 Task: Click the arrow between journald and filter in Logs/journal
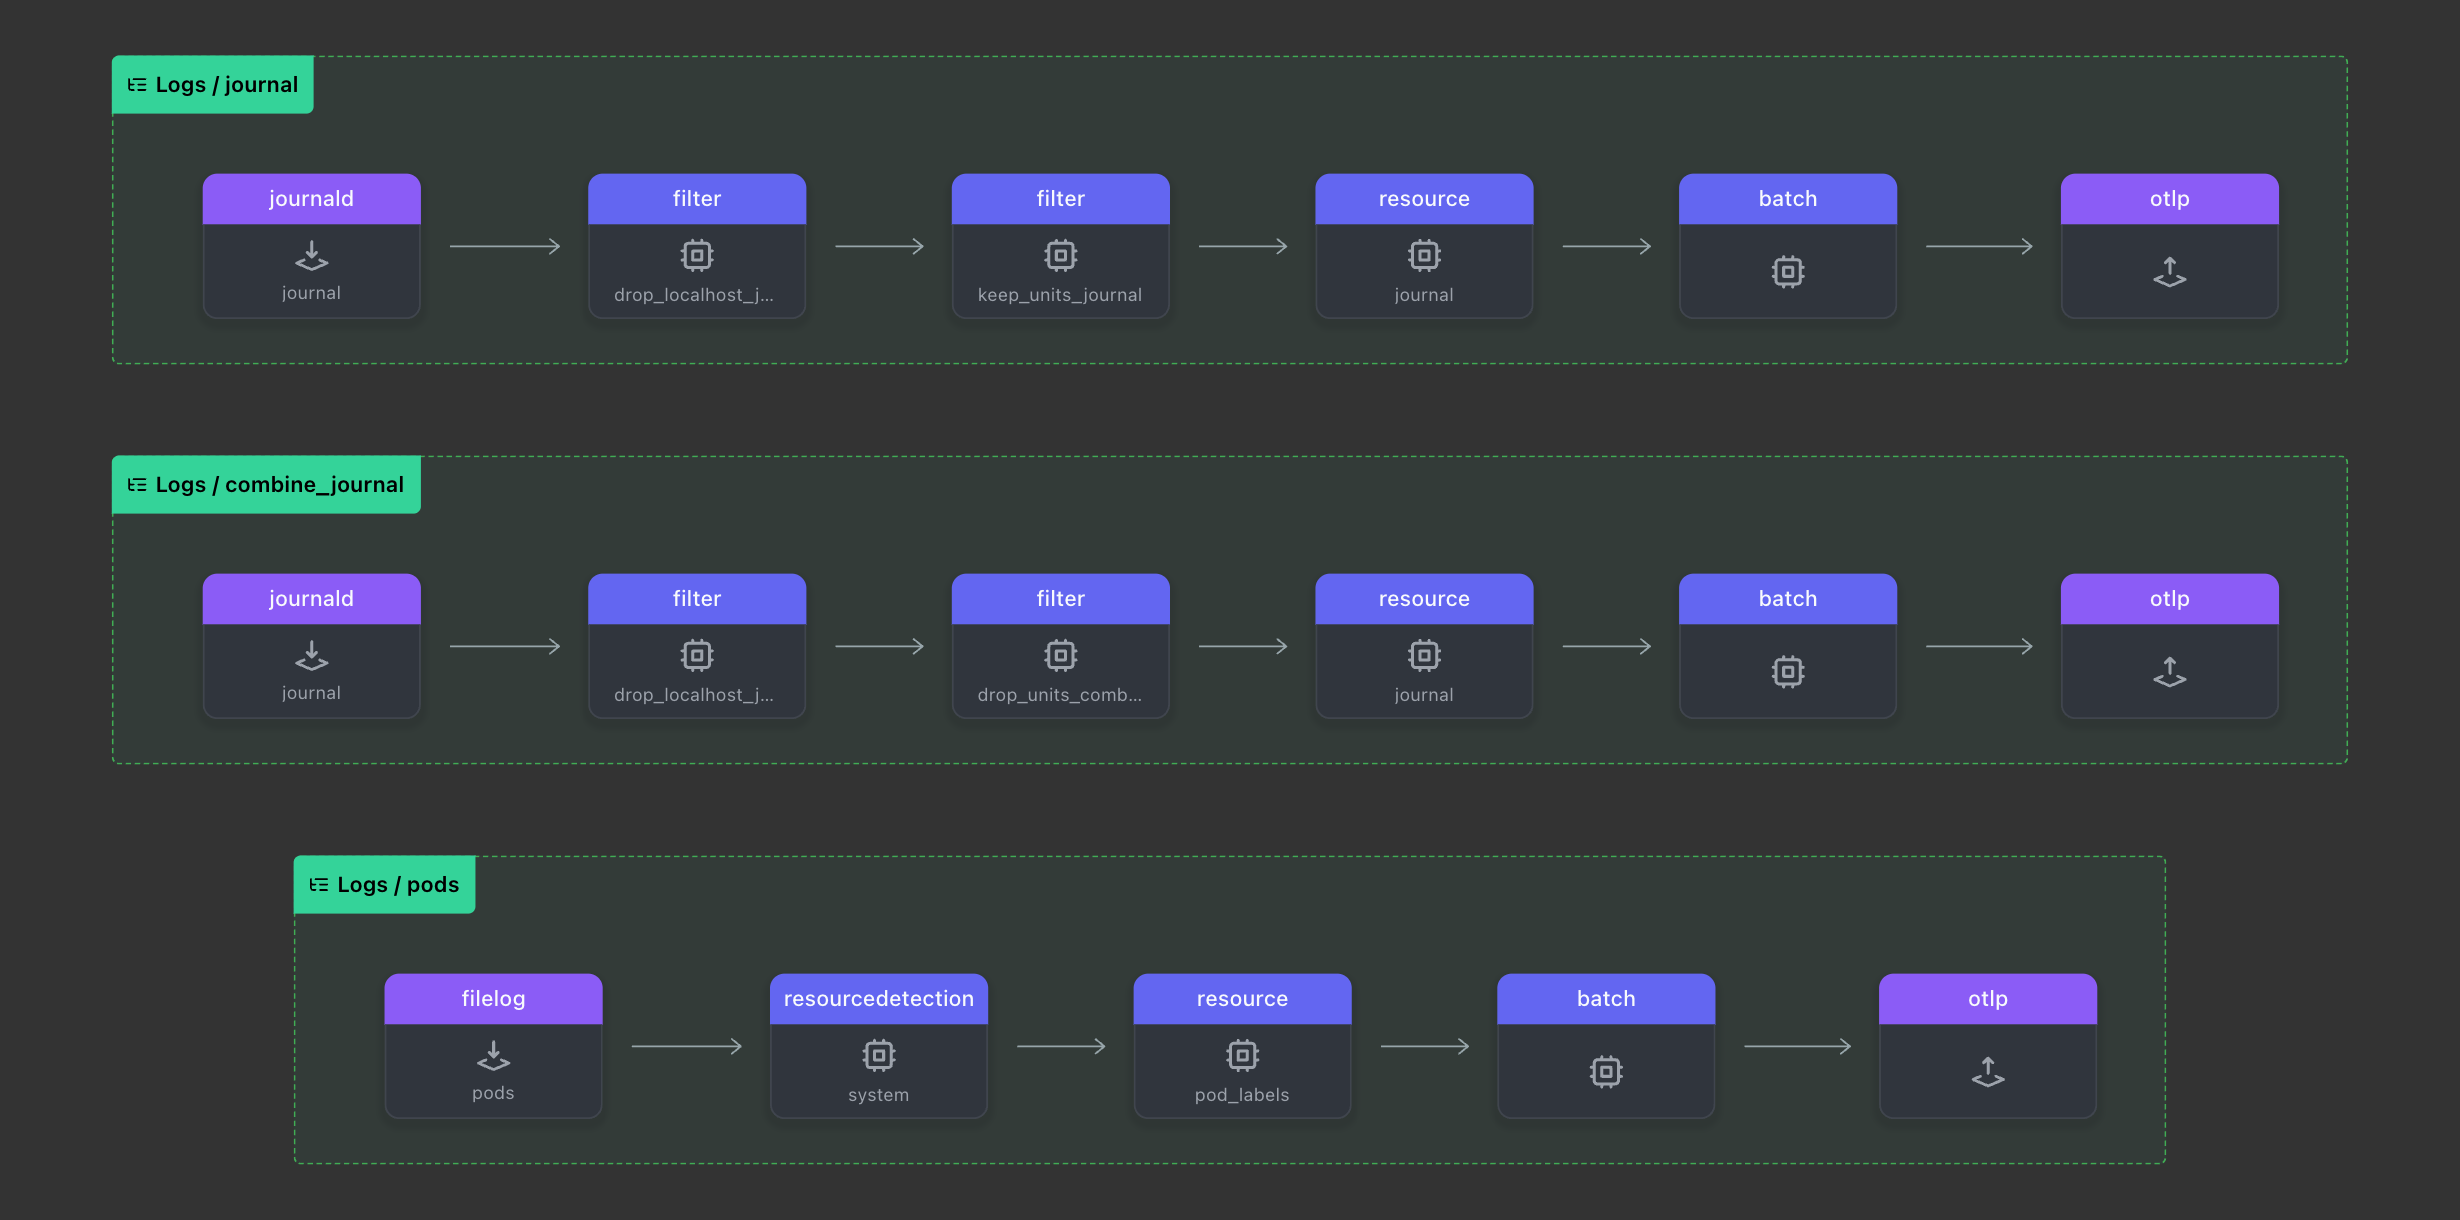pos(505,246)
